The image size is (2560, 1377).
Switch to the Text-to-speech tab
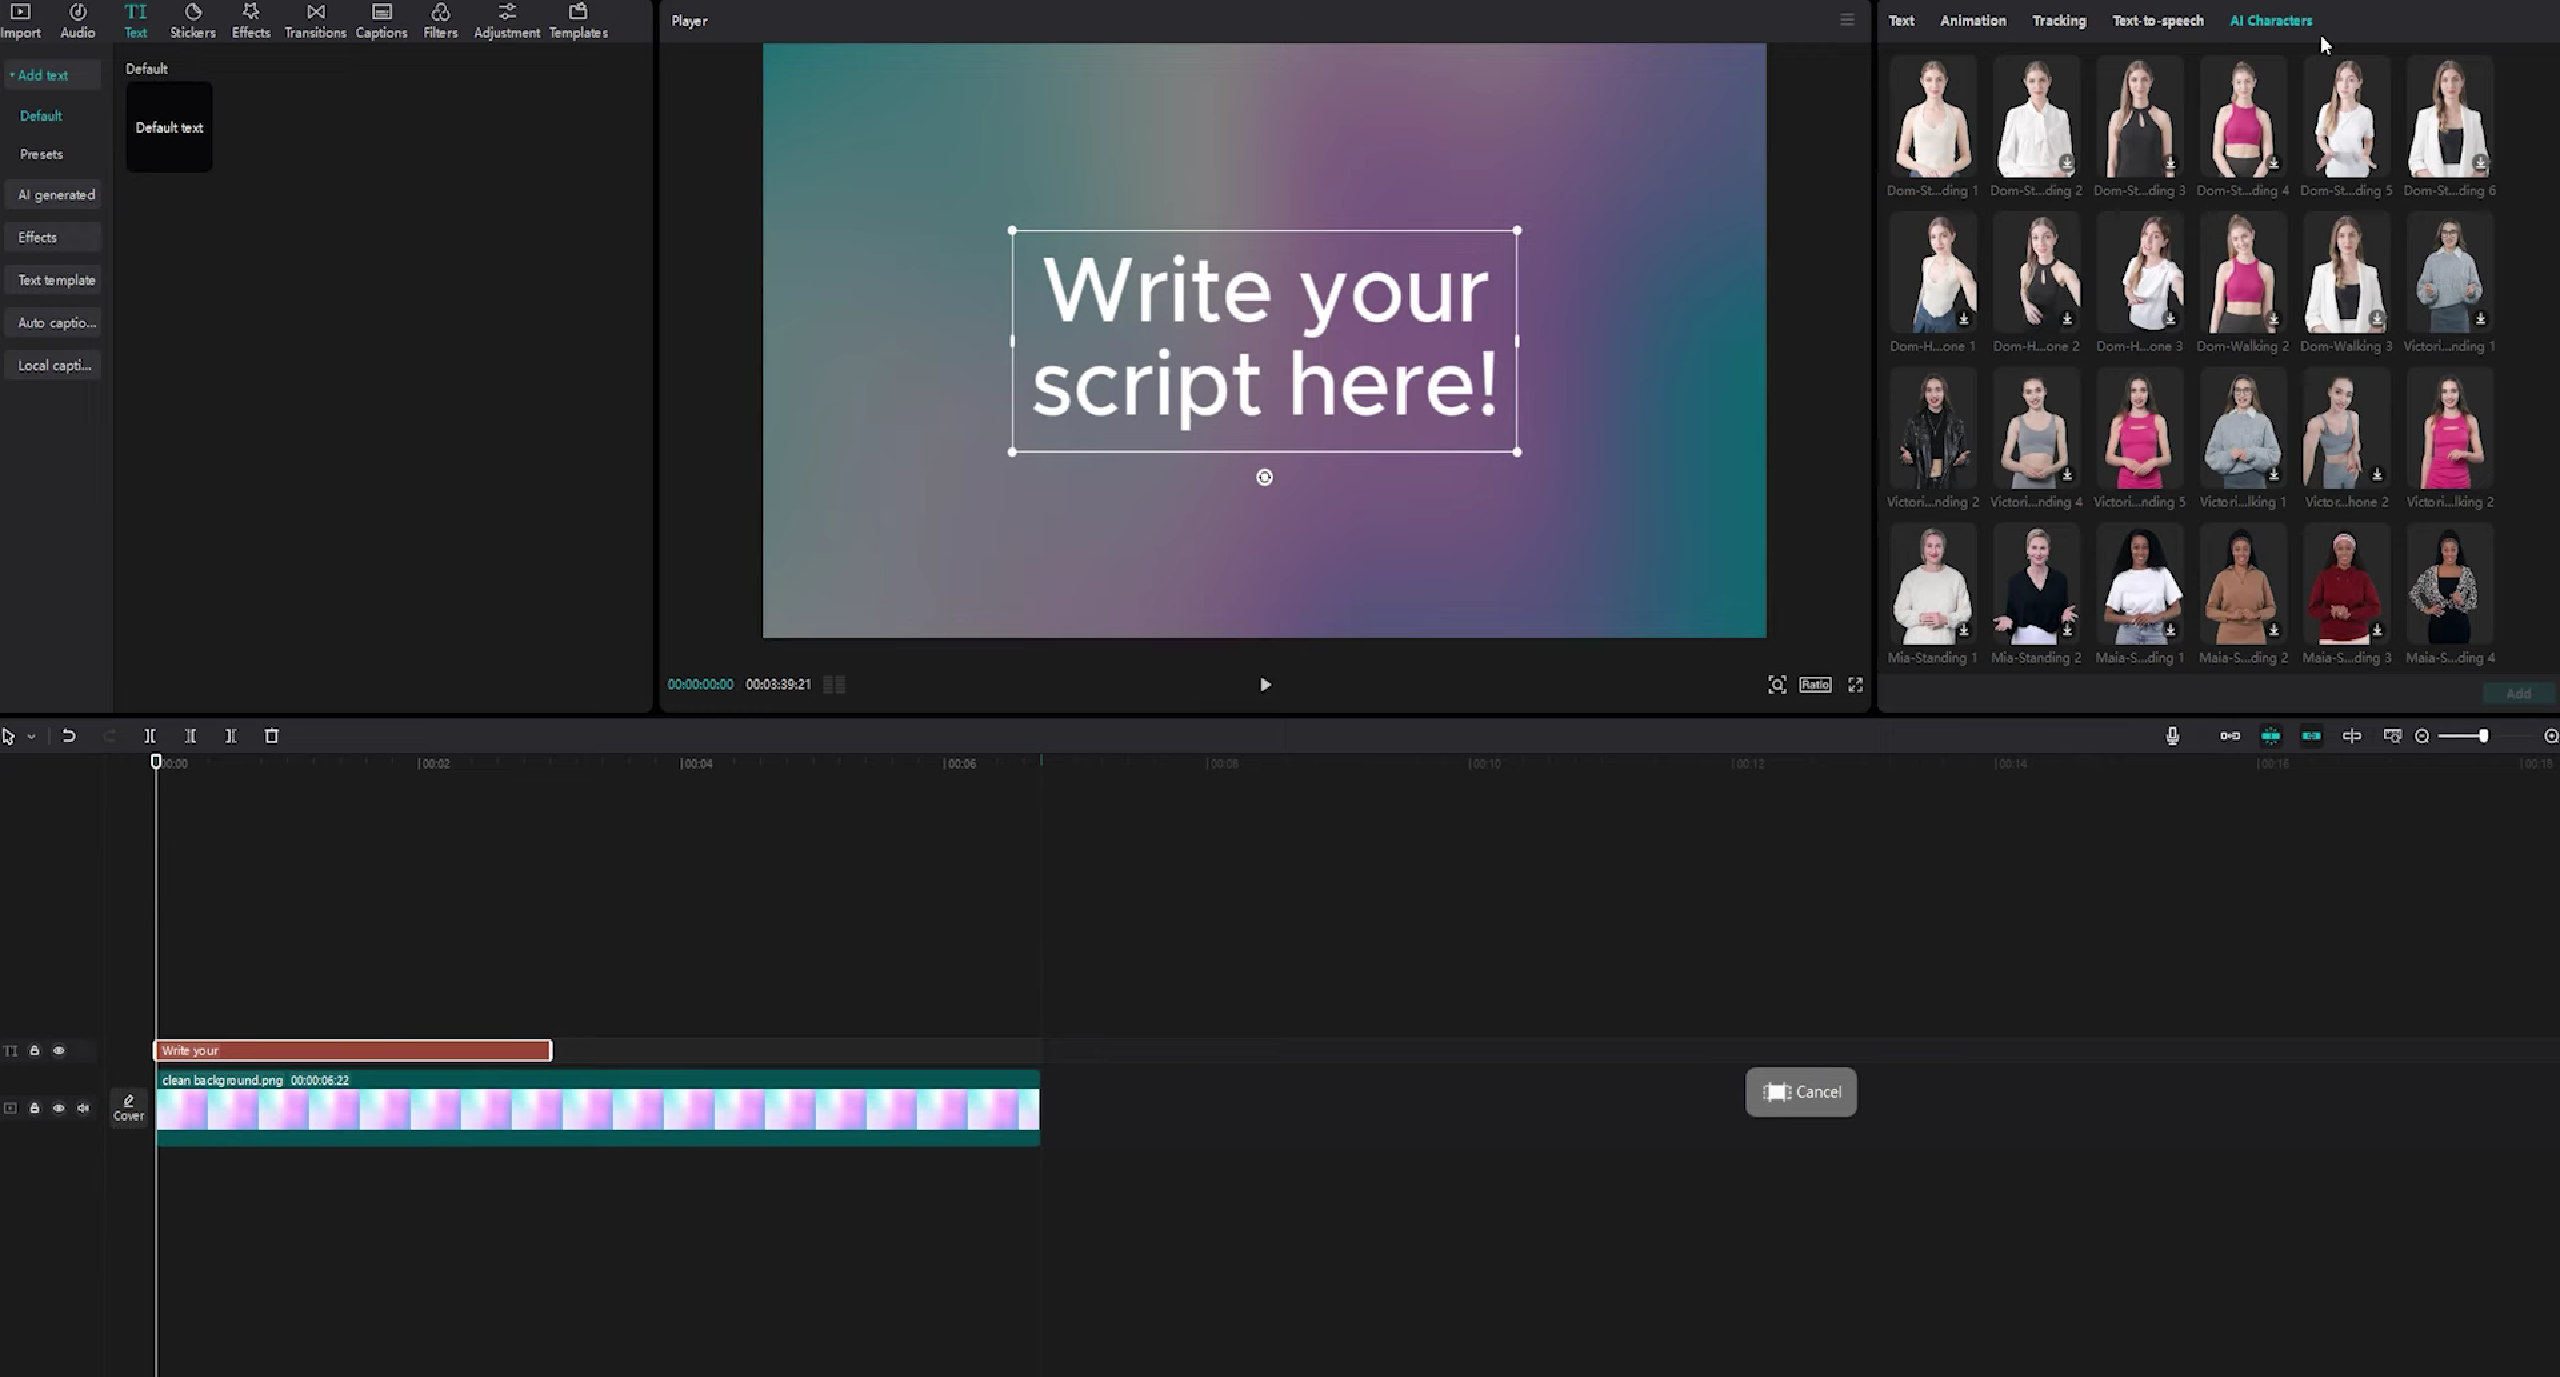(2157, 20)
